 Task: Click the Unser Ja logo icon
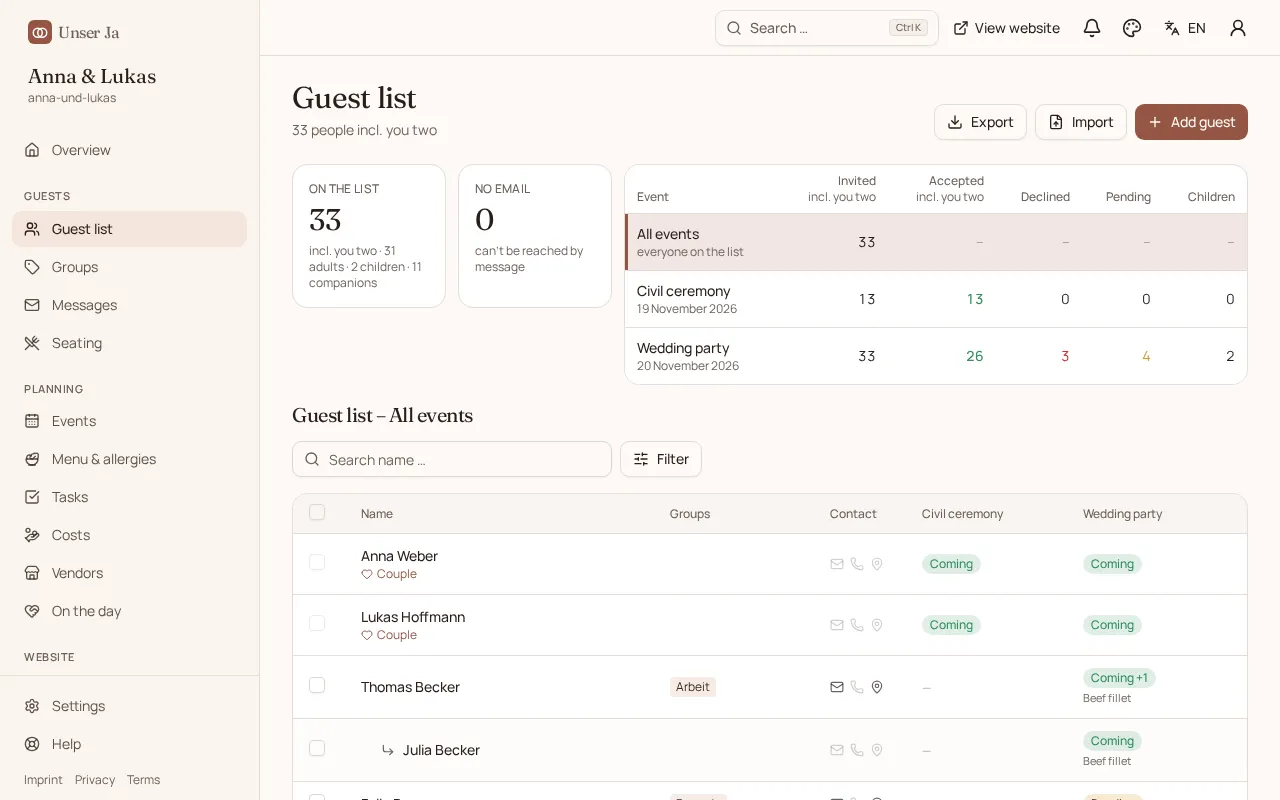coord(40,32)
